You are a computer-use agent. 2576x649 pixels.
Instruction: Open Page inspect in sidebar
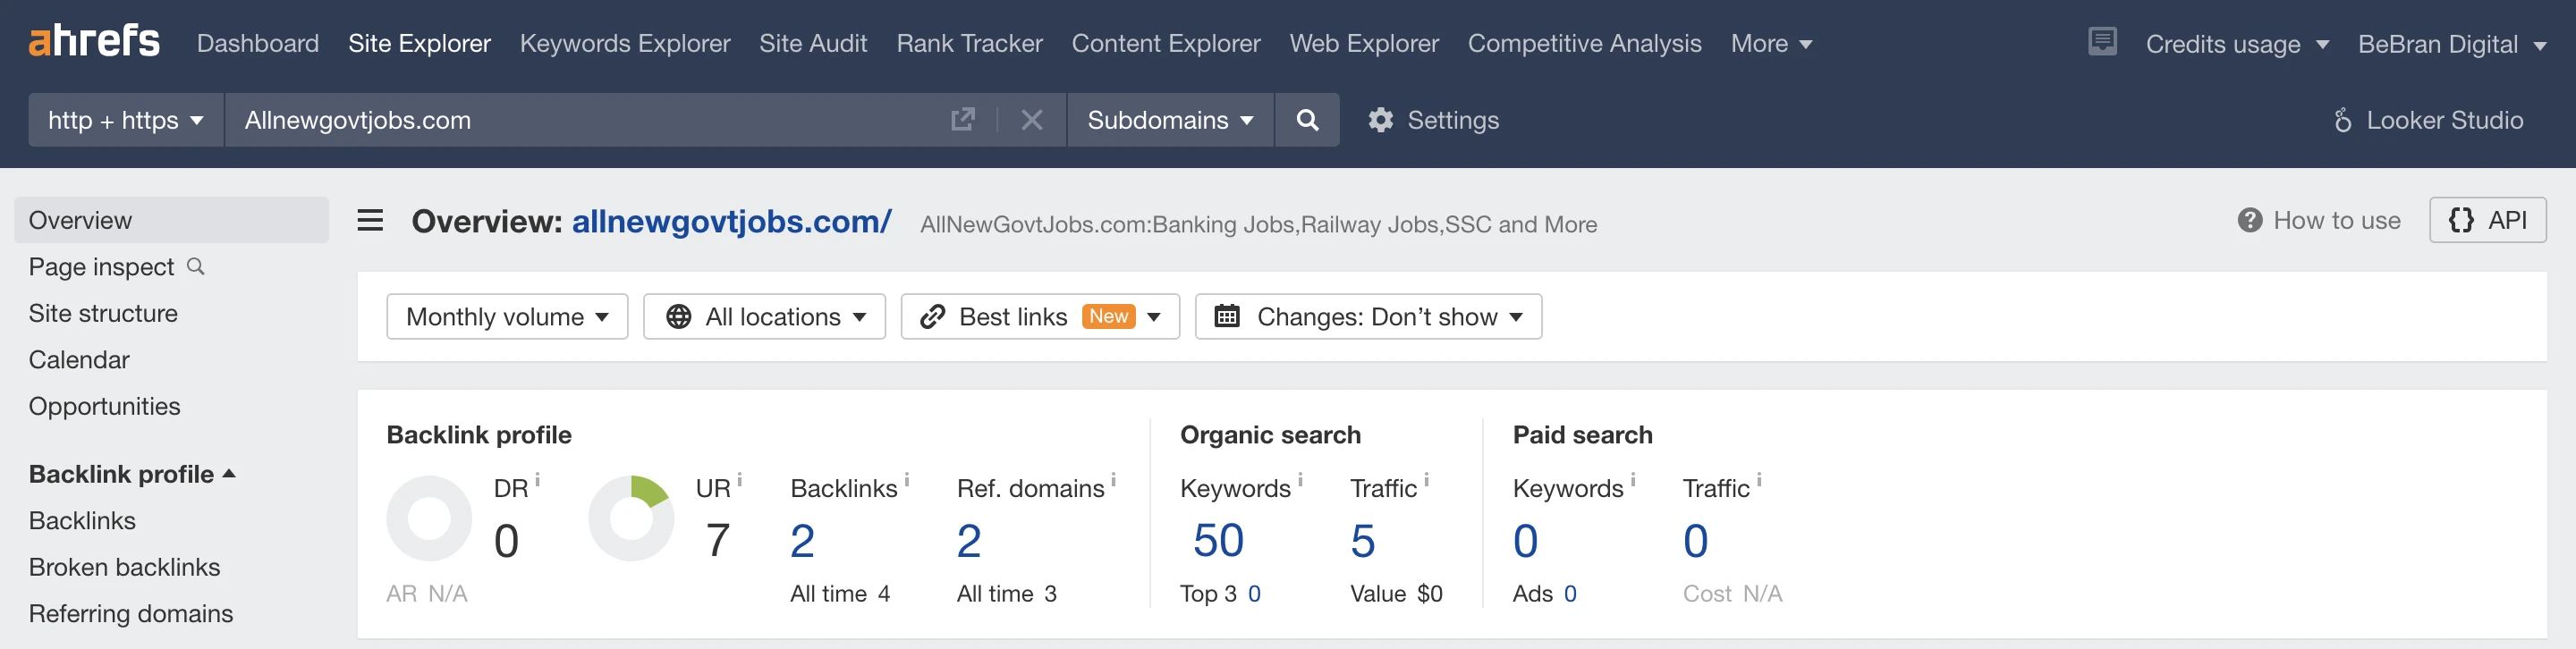(x=101, y=266)
